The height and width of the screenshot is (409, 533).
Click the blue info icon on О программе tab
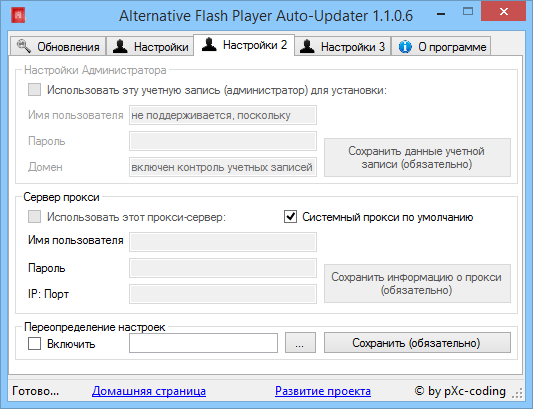pos(405,47)
